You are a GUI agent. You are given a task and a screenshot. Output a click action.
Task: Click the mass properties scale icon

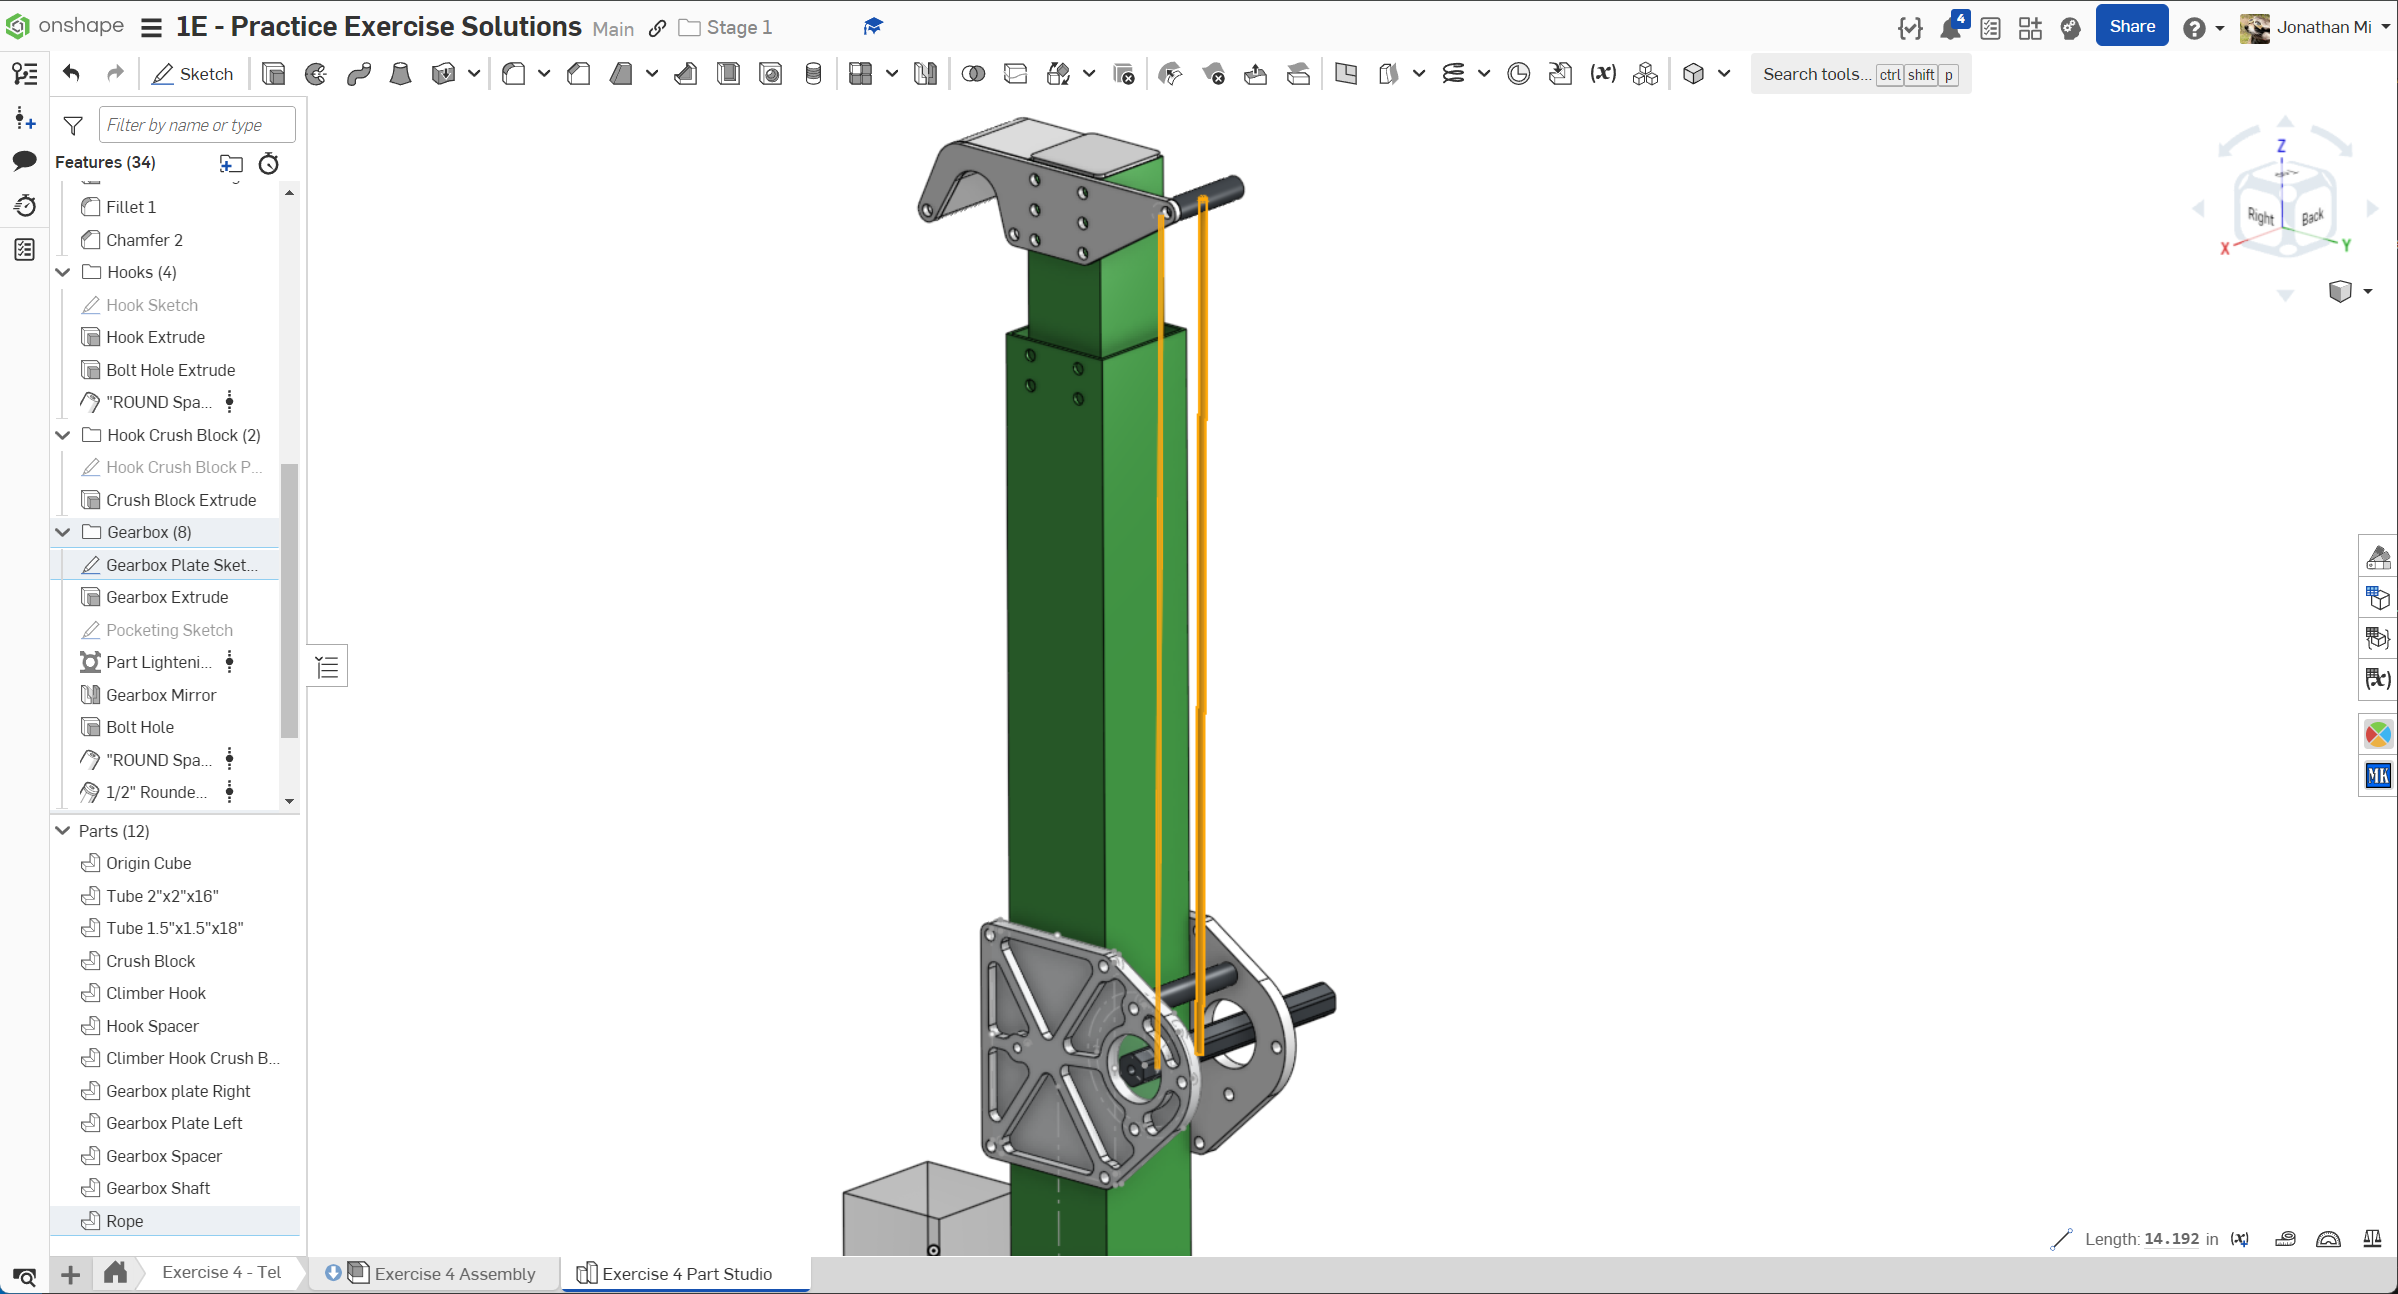point(2372,1239)
